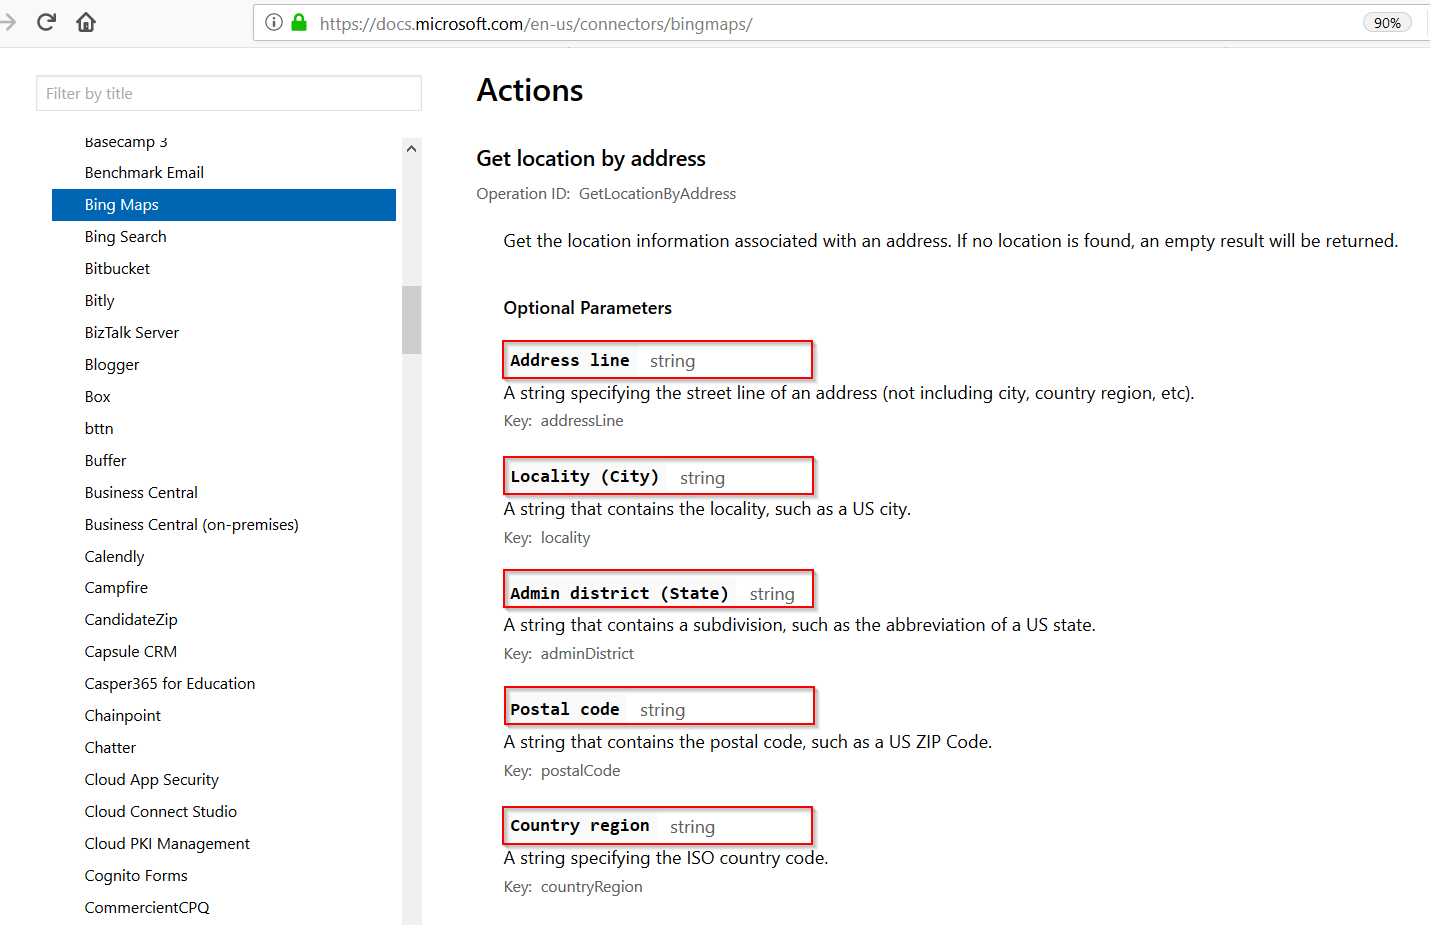Click the browser home icon

(86, 21)
